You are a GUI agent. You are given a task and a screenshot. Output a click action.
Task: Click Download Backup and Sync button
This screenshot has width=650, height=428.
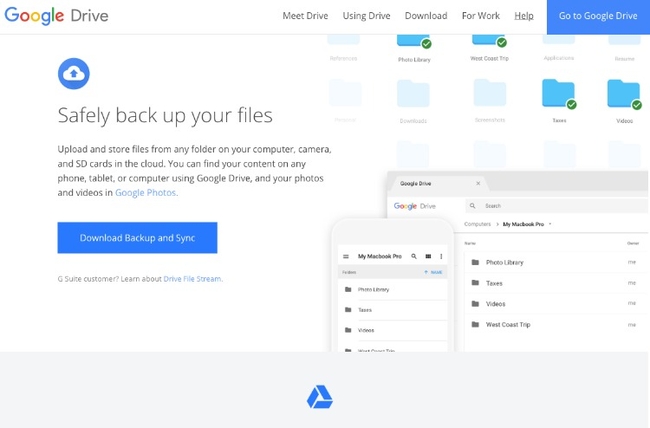pos(137,238)
